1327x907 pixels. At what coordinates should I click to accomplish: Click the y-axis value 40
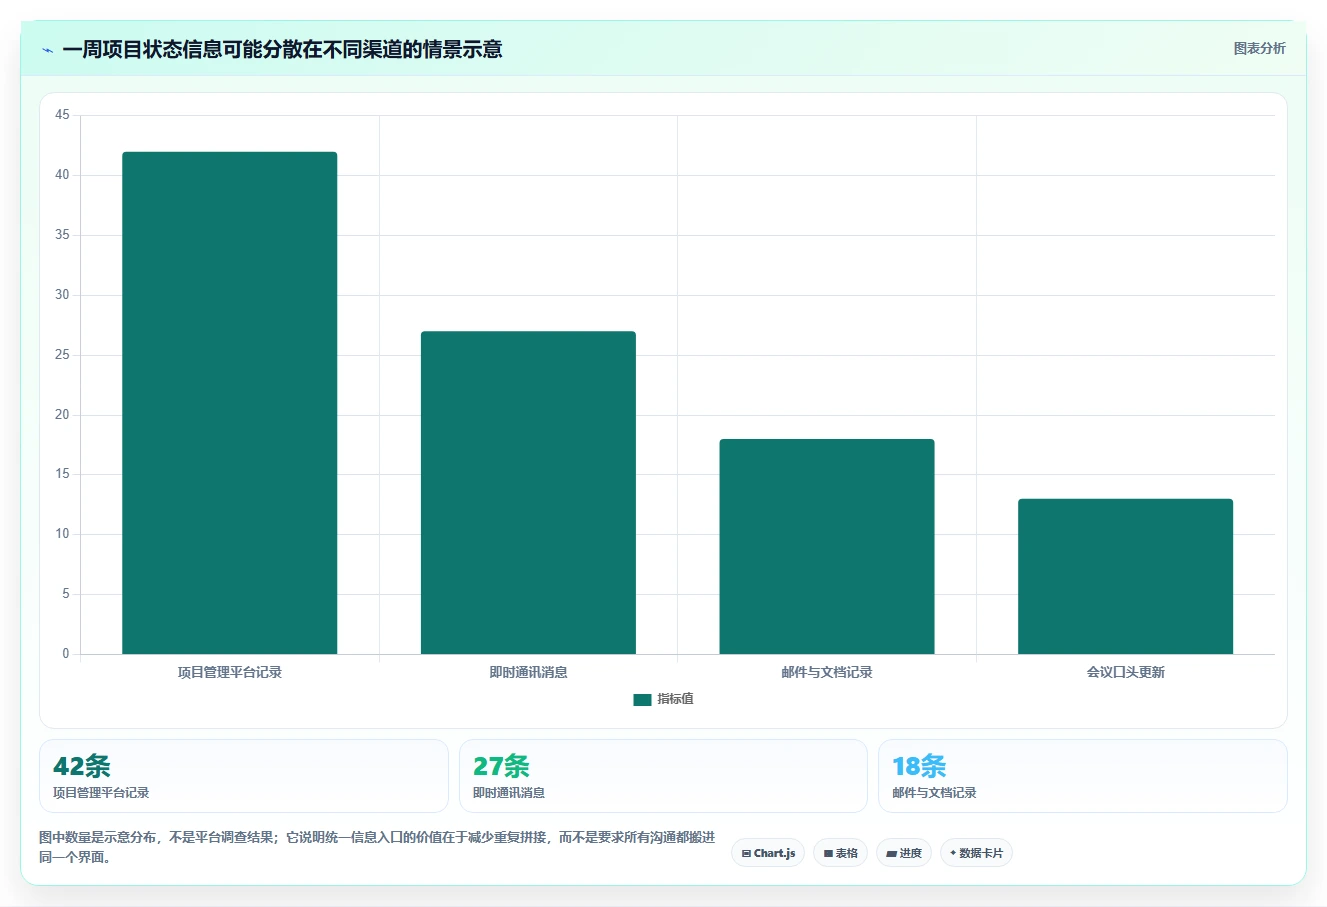(62, 175)
